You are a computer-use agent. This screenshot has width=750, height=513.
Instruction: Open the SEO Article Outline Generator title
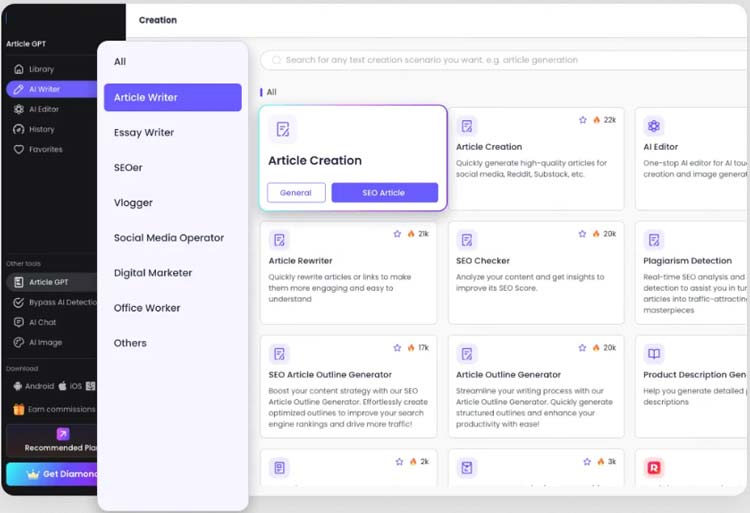tap(330, 375)
